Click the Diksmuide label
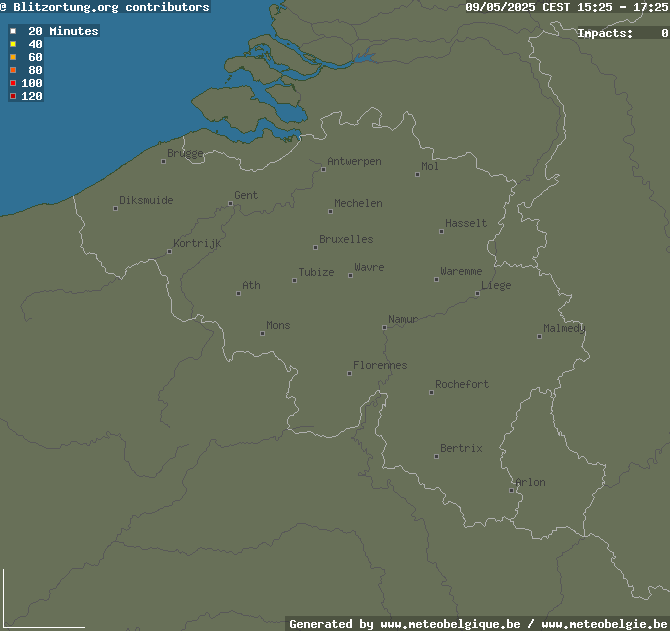 146,200
